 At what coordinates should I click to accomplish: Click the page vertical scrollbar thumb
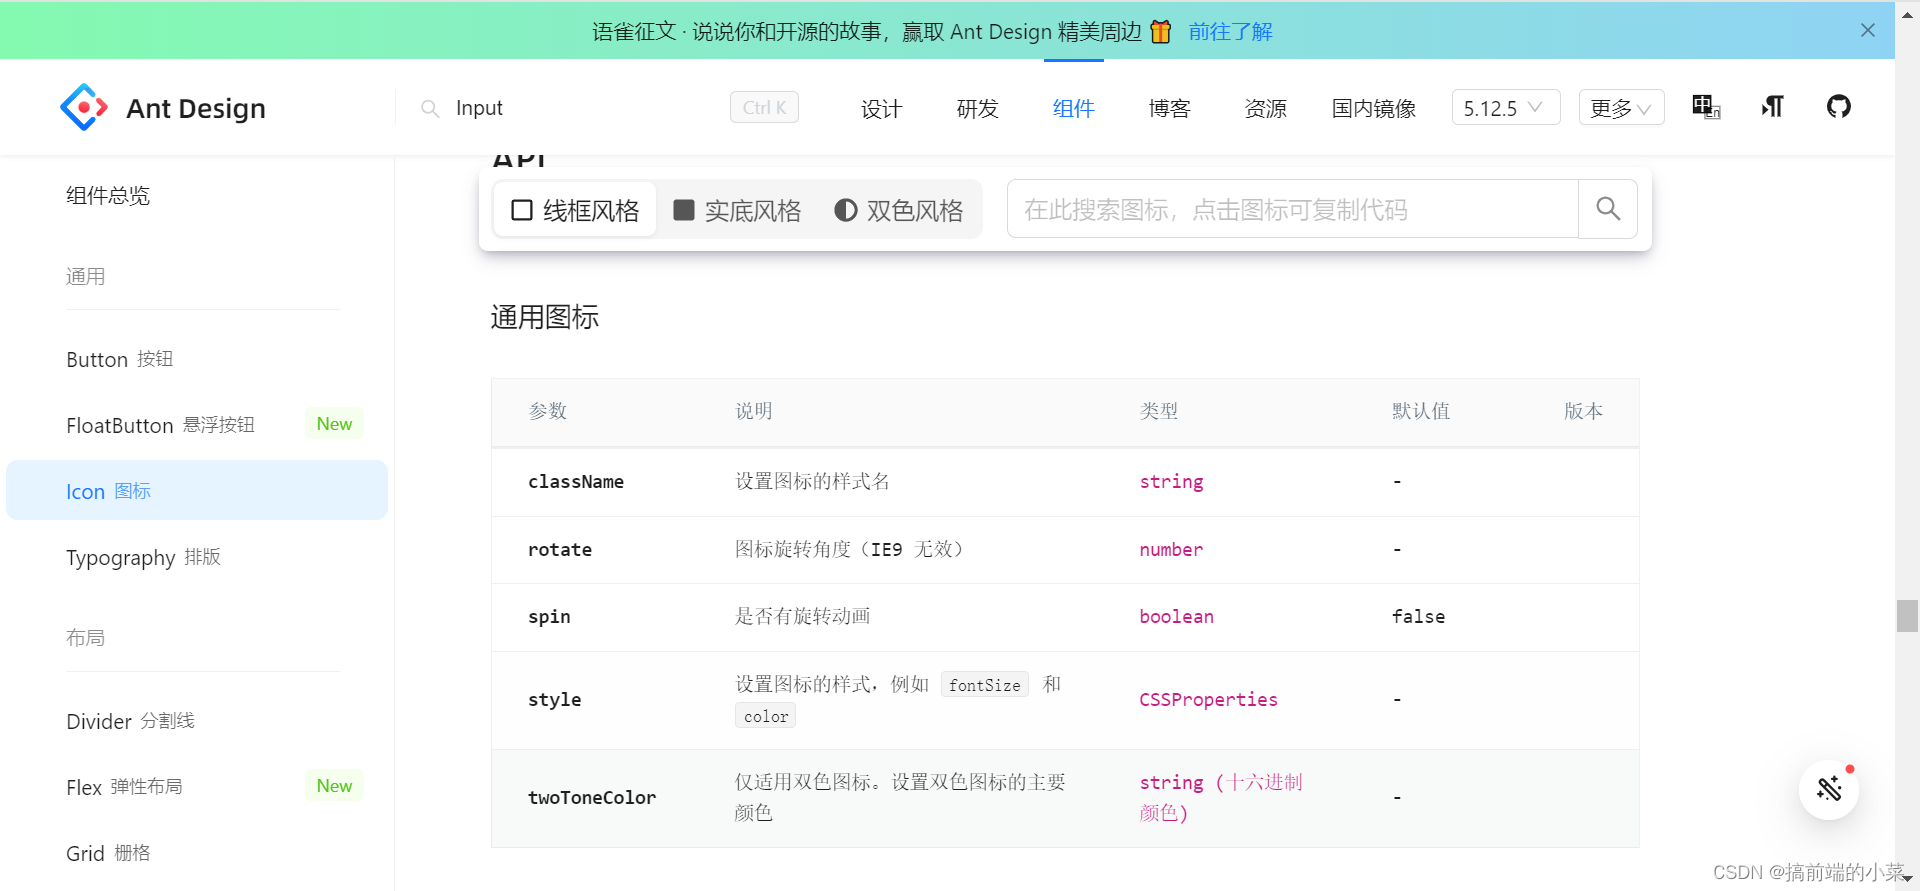(1907, 616)
